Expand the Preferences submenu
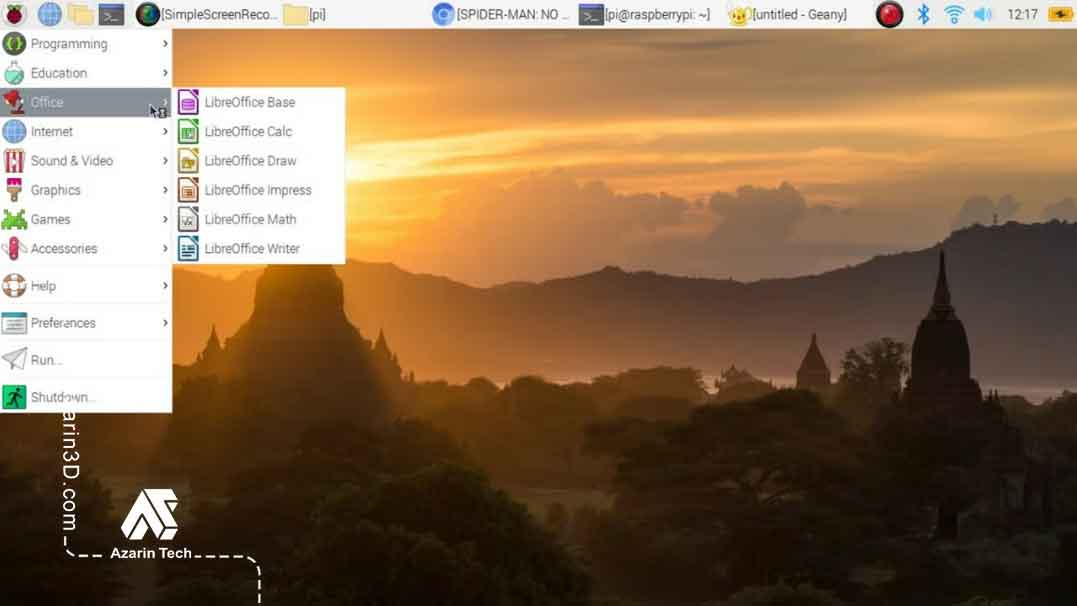This screenshot has width=1077, height=606. coord(63,323)
